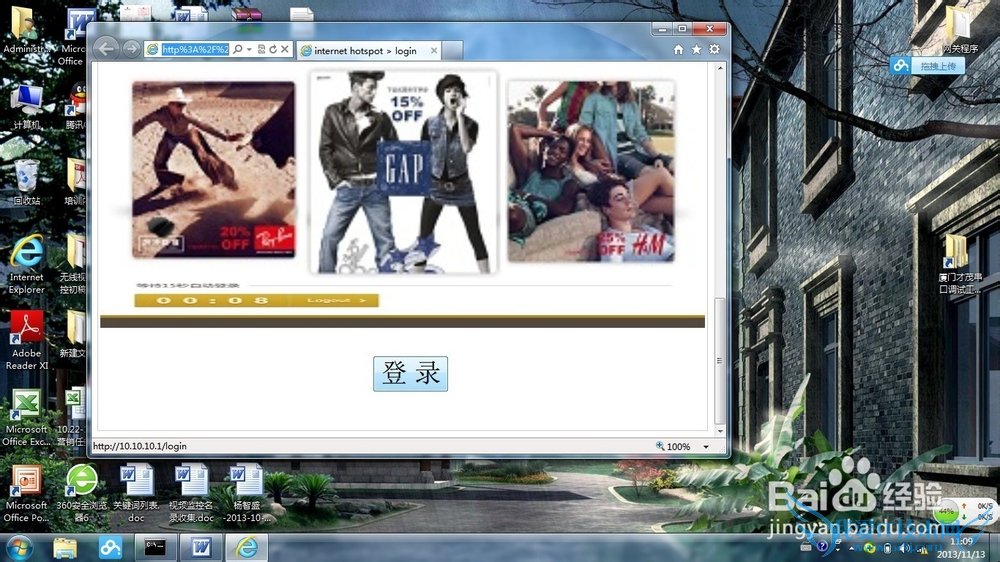Switch to the Command Prompt taskbar window

155,547
